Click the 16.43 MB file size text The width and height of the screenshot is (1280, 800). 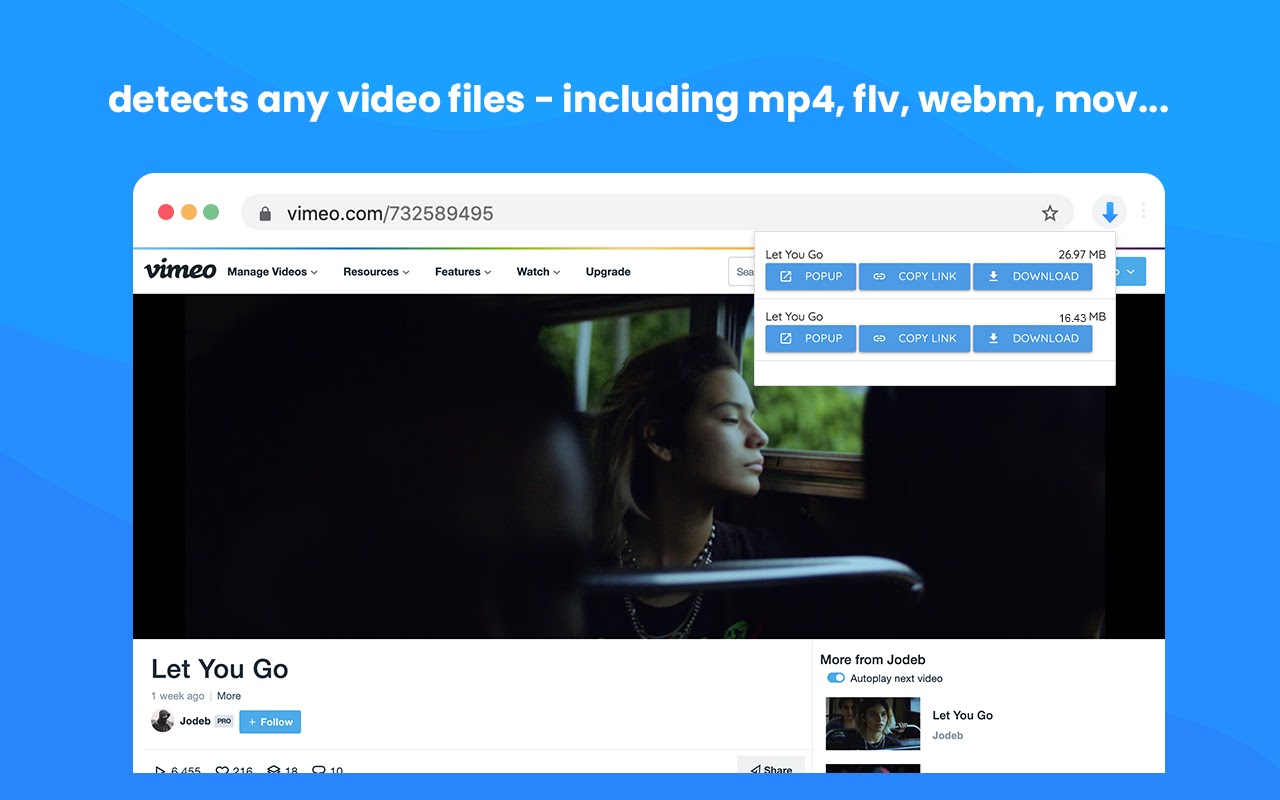coord(1082,317)
